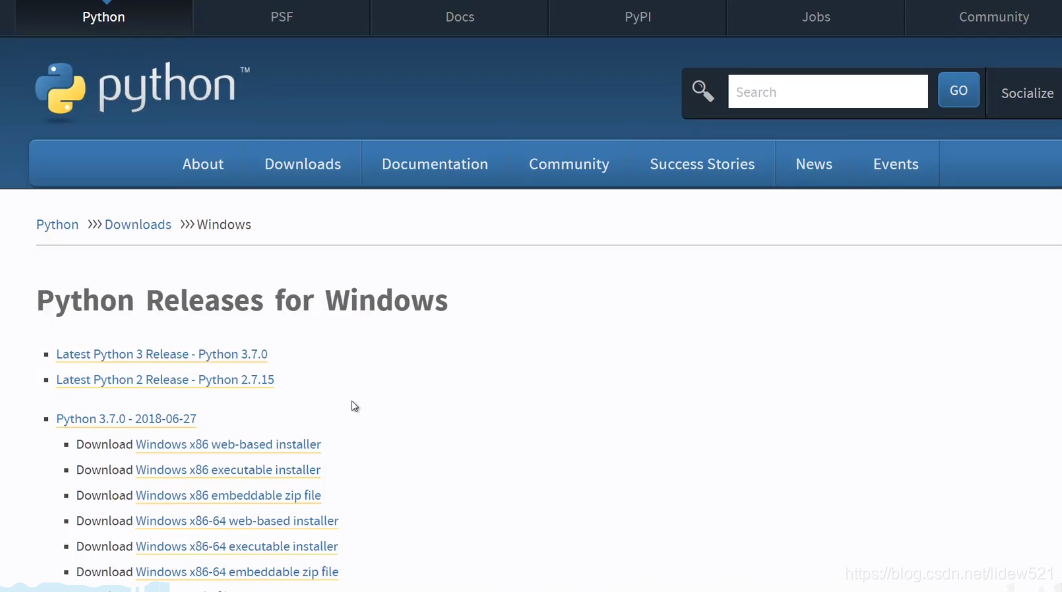The image size is (1062, 592).
Task: Download Windows x86 web-based installer
Action: click(x=228, y=444)
